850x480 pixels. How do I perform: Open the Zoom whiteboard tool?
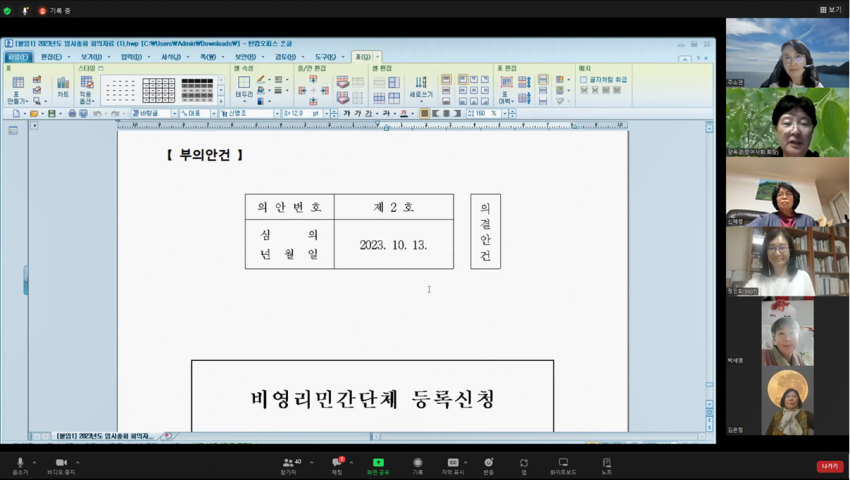pyautogui.click(x=563, y=463)
